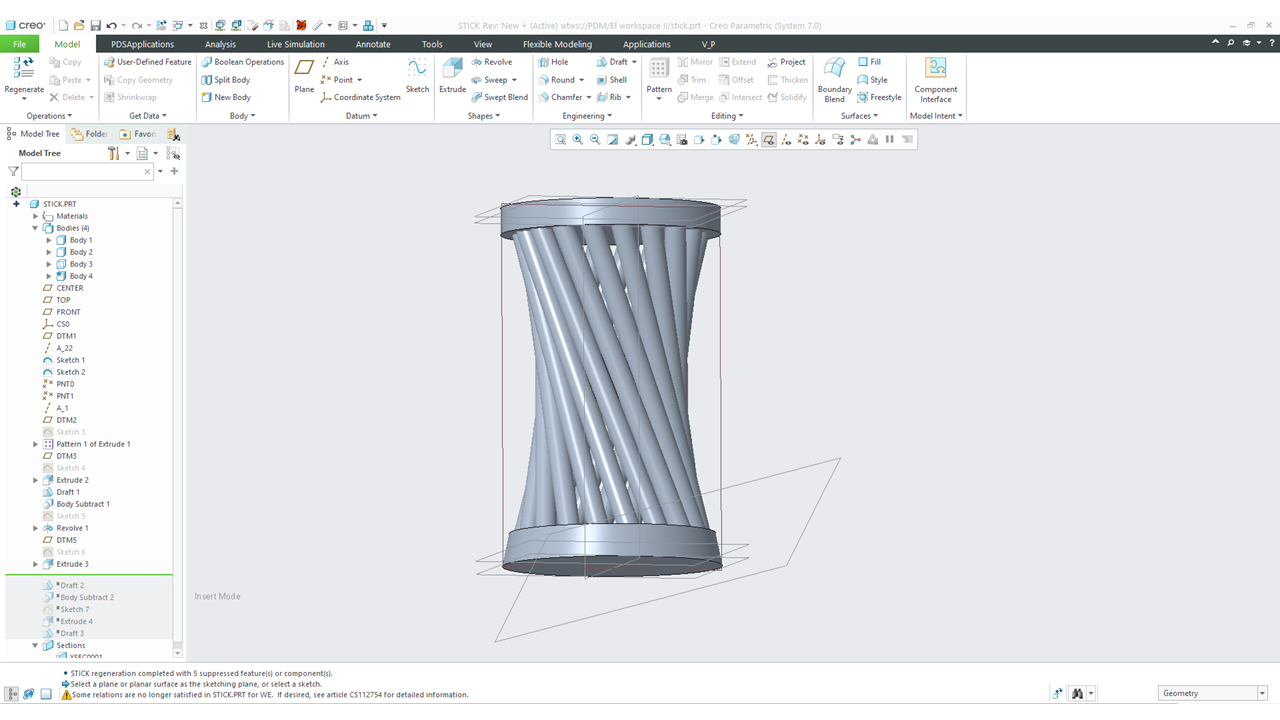The image size is (1280, 720).
Task: Toggle datum point display
Action: click(803, 140)
